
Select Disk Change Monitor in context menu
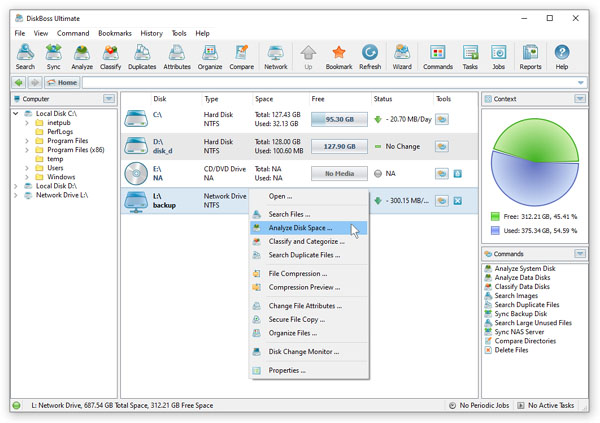(x=308, y=351)
